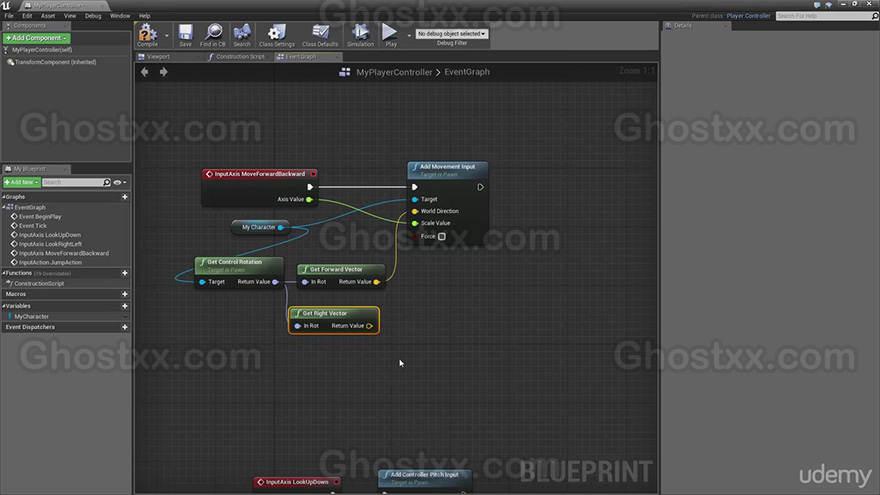The width and height of the screenshot is (880, 495).
Task: Open Compile options dropdown arrow
Action: pos(167,35)
